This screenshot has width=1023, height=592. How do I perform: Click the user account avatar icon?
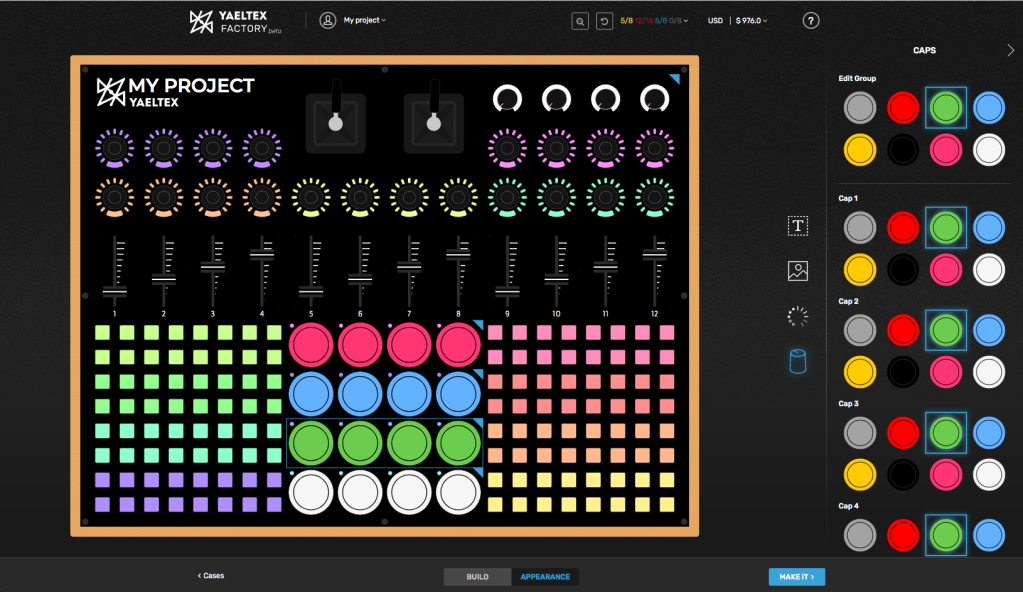[328, 20]
